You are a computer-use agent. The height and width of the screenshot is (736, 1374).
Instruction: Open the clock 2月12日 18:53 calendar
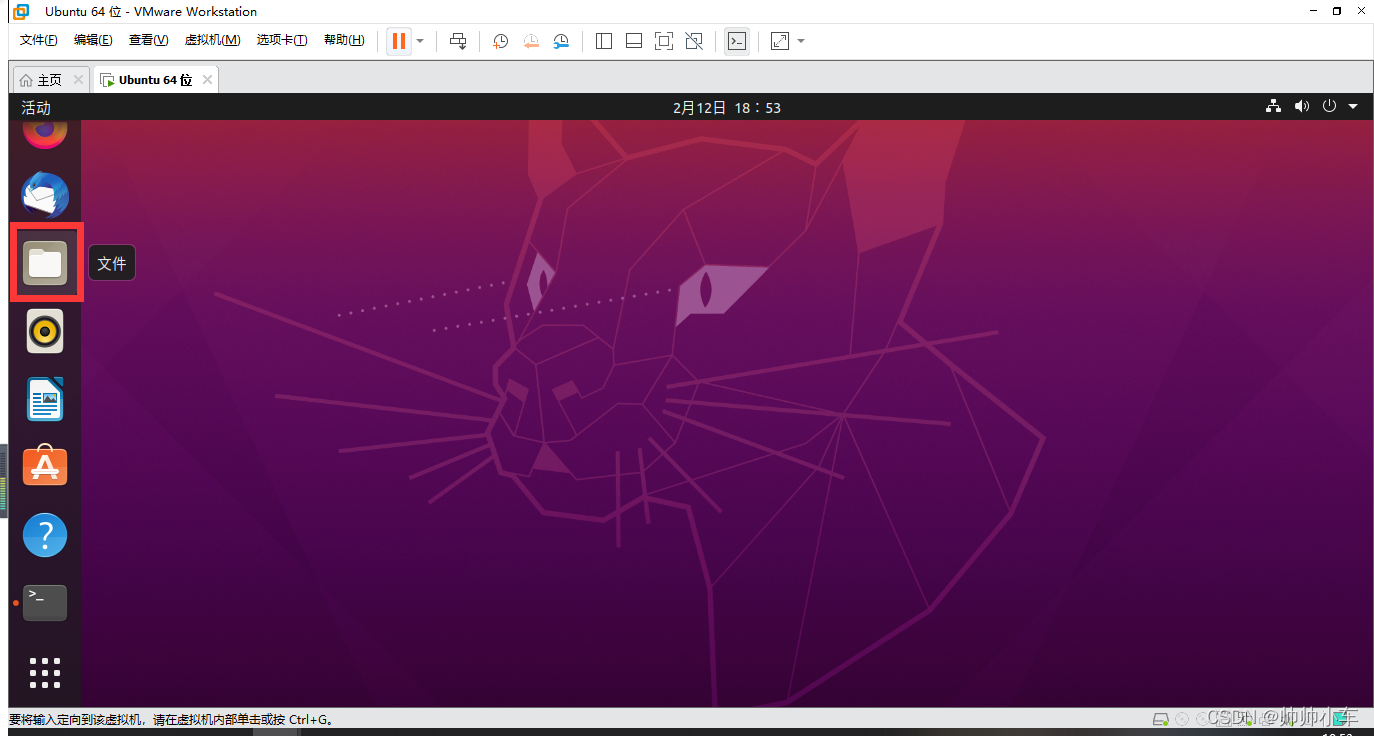point(727,107)
